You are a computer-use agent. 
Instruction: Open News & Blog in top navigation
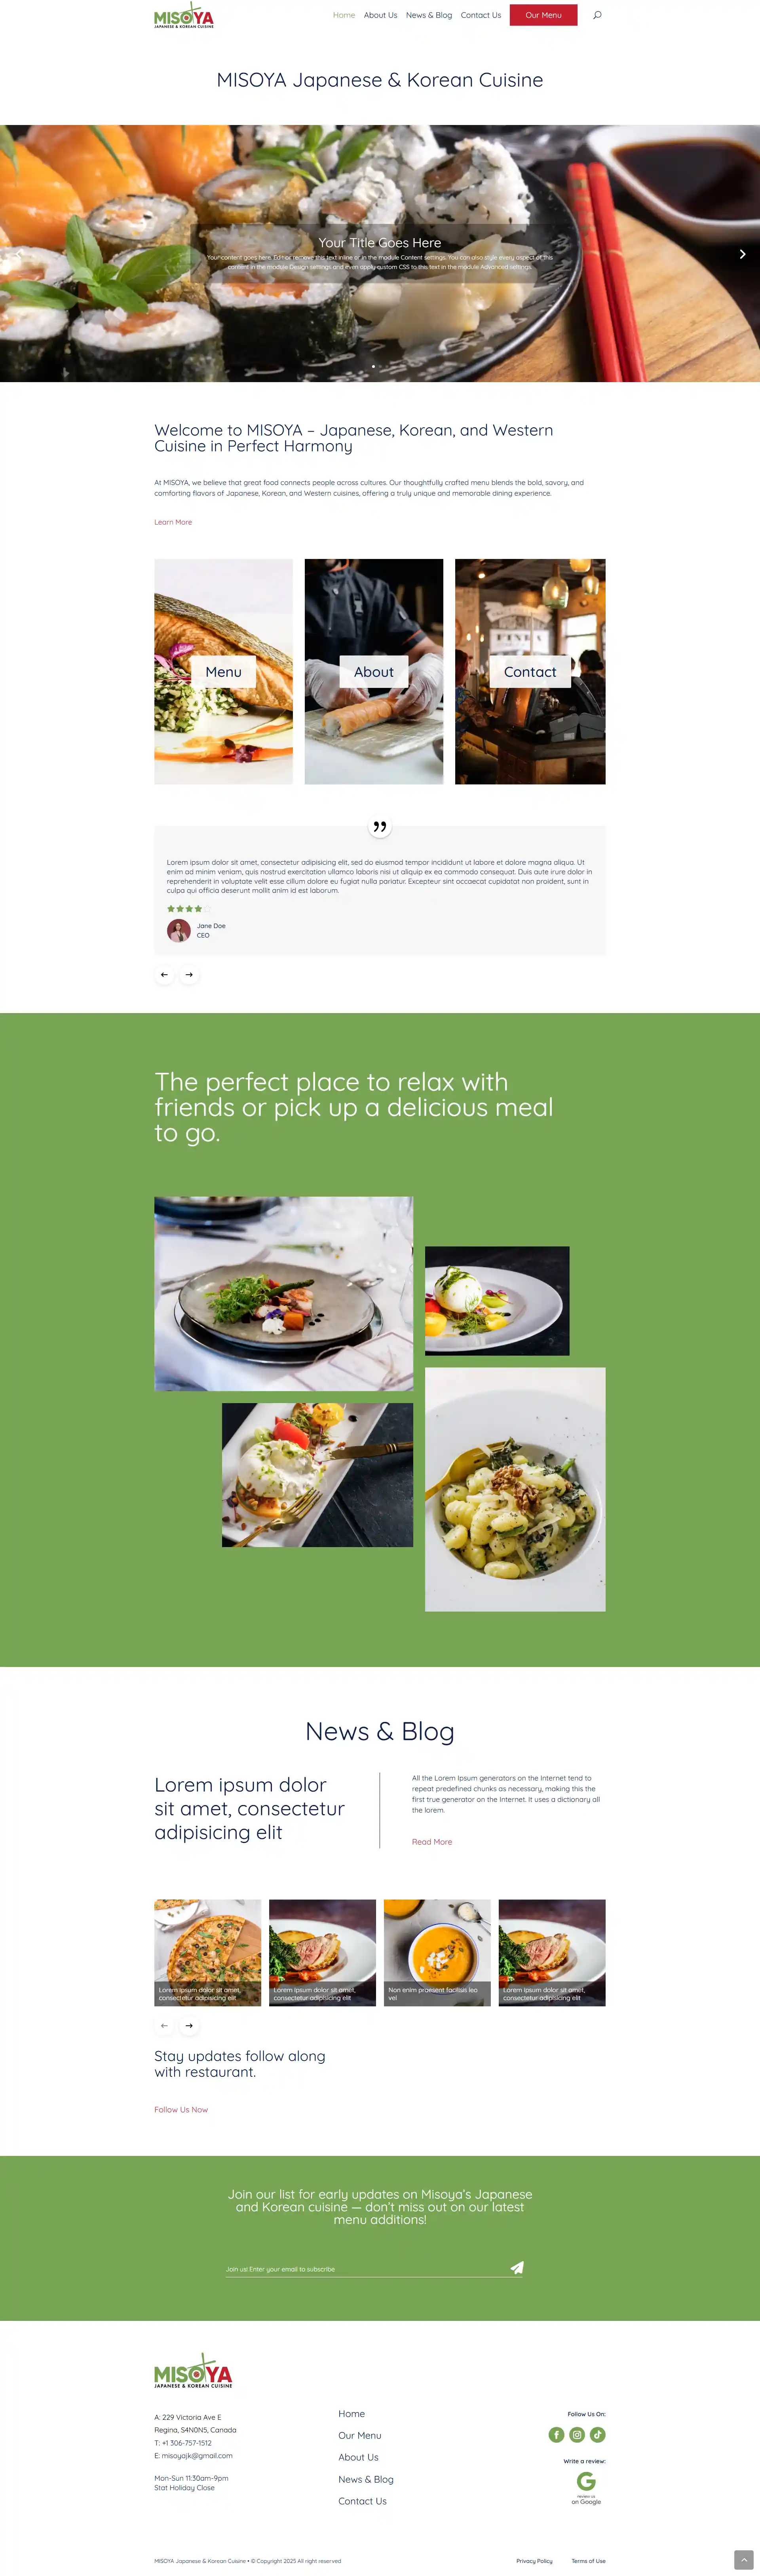click(x=429, y=15)
